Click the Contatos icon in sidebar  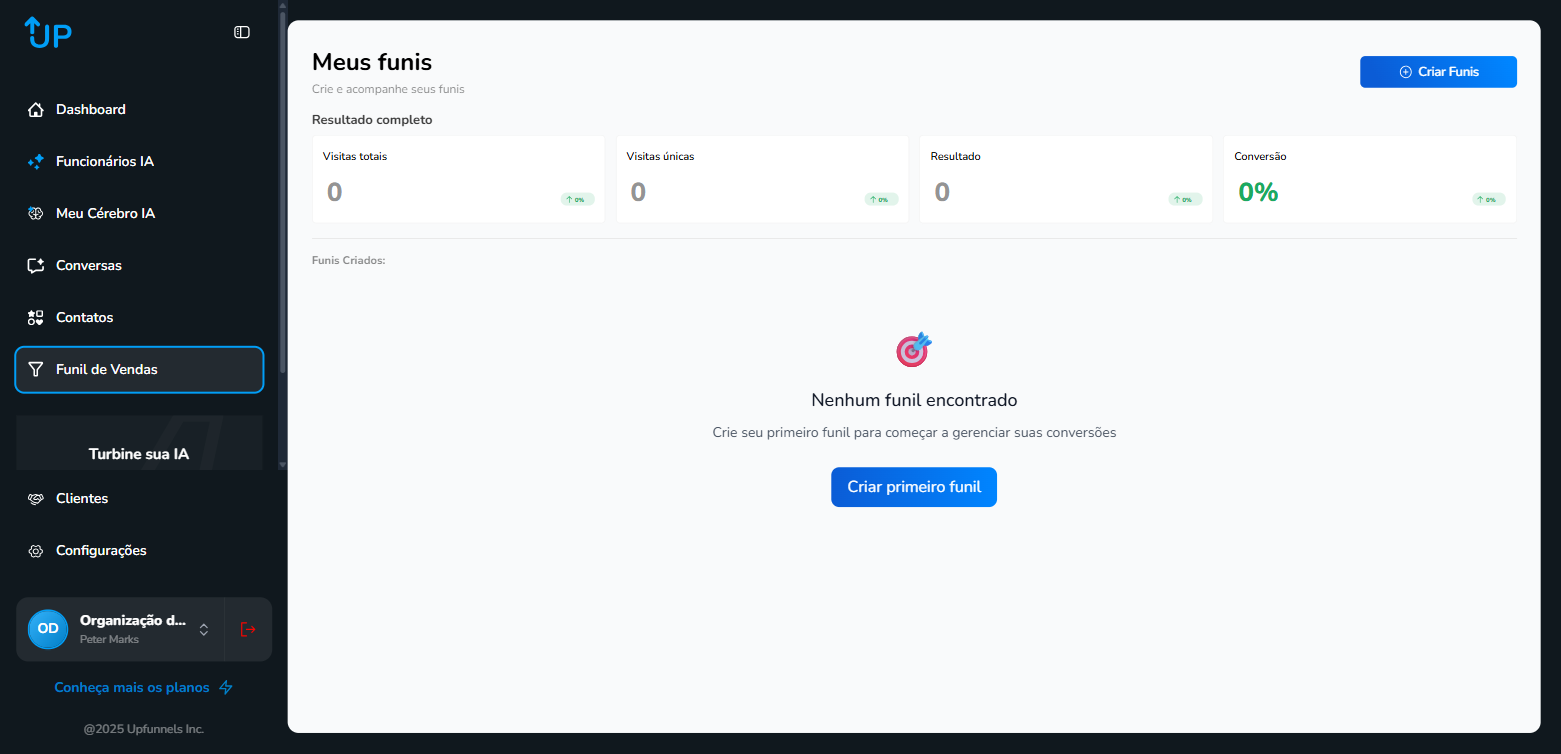pos(36,318)
